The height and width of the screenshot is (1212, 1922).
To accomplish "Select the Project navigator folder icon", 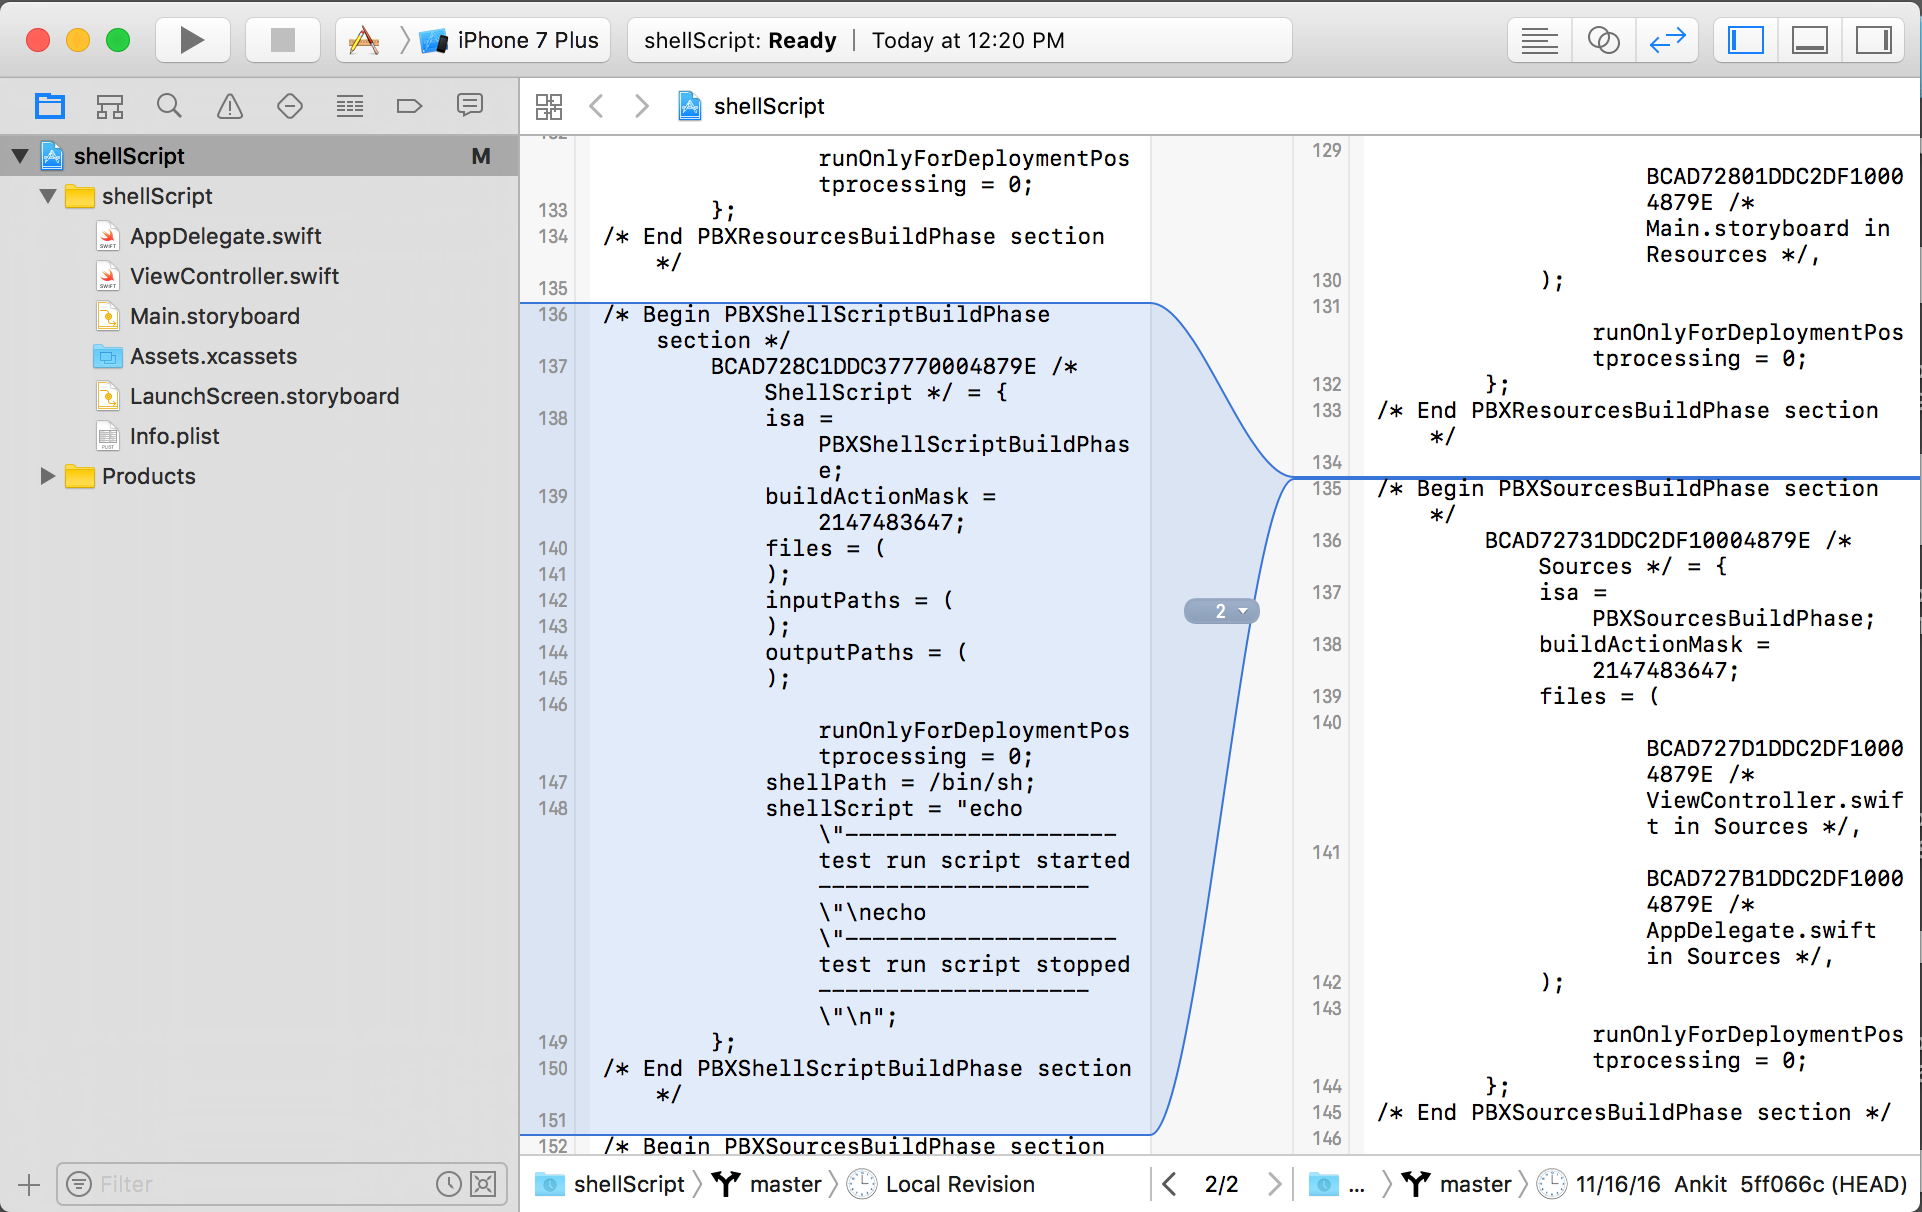I will (50, 105).
